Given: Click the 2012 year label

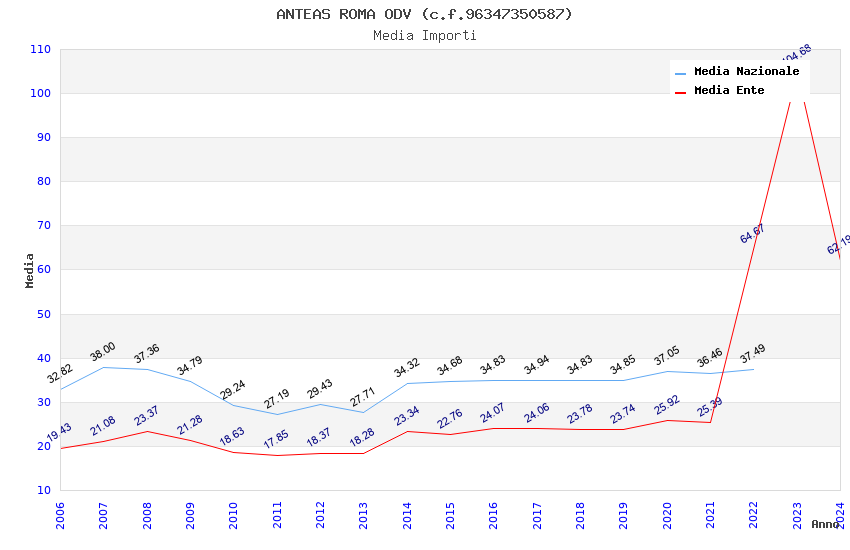Looking at the screenshot, I should (320, 515).
